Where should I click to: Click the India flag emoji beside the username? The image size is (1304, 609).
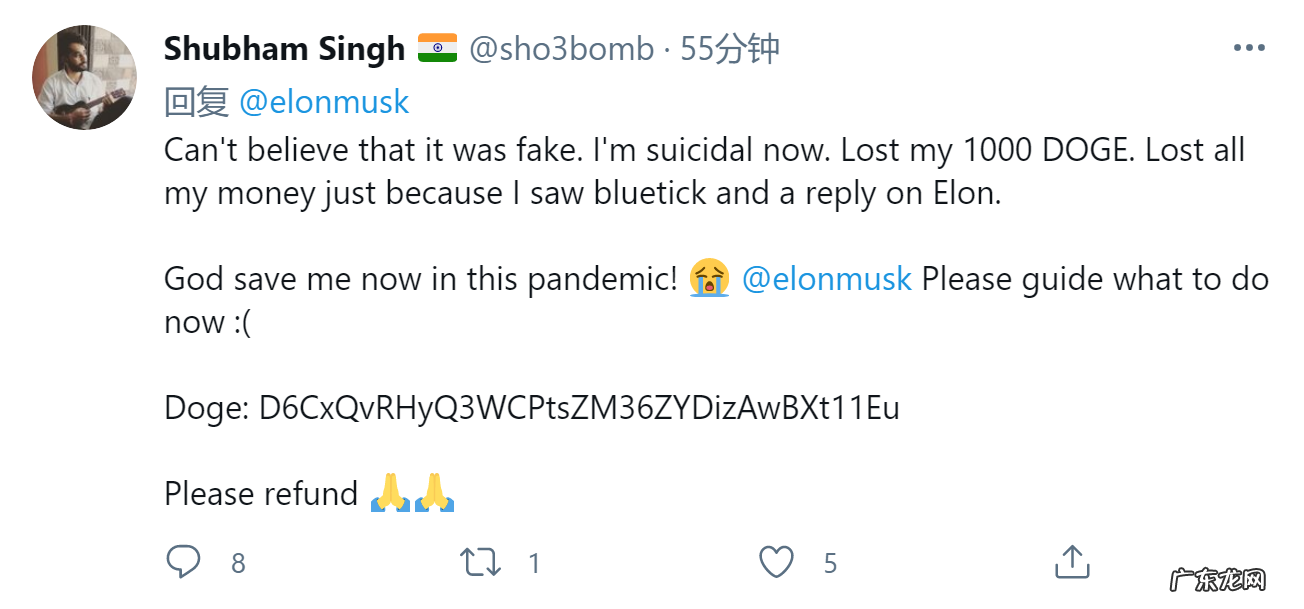437,44
